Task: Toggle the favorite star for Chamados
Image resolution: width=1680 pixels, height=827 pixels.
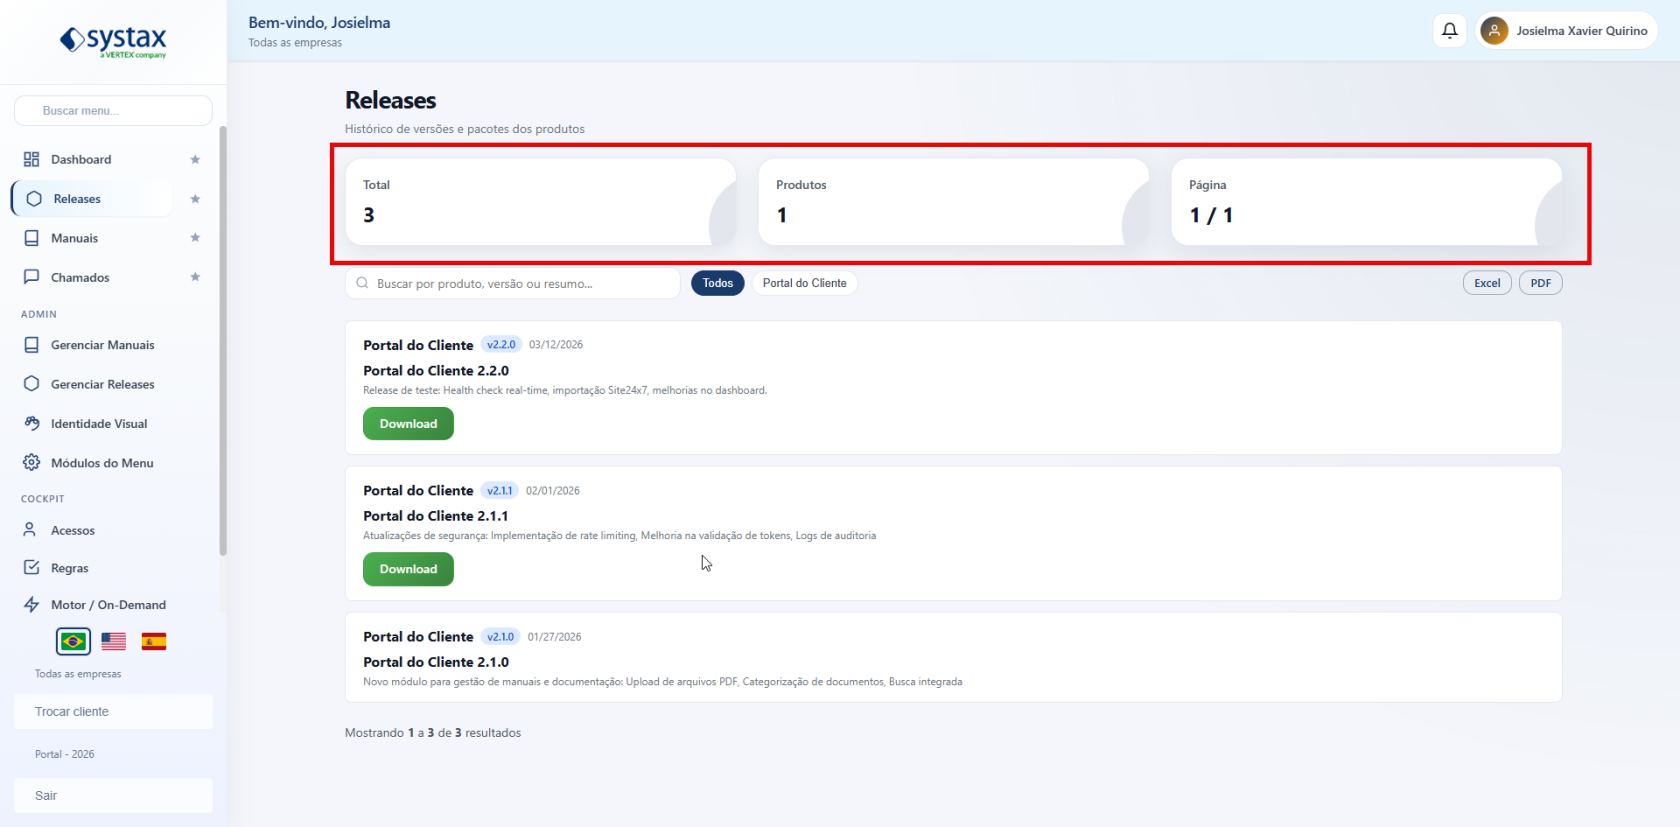Action: tap(195, 277)
